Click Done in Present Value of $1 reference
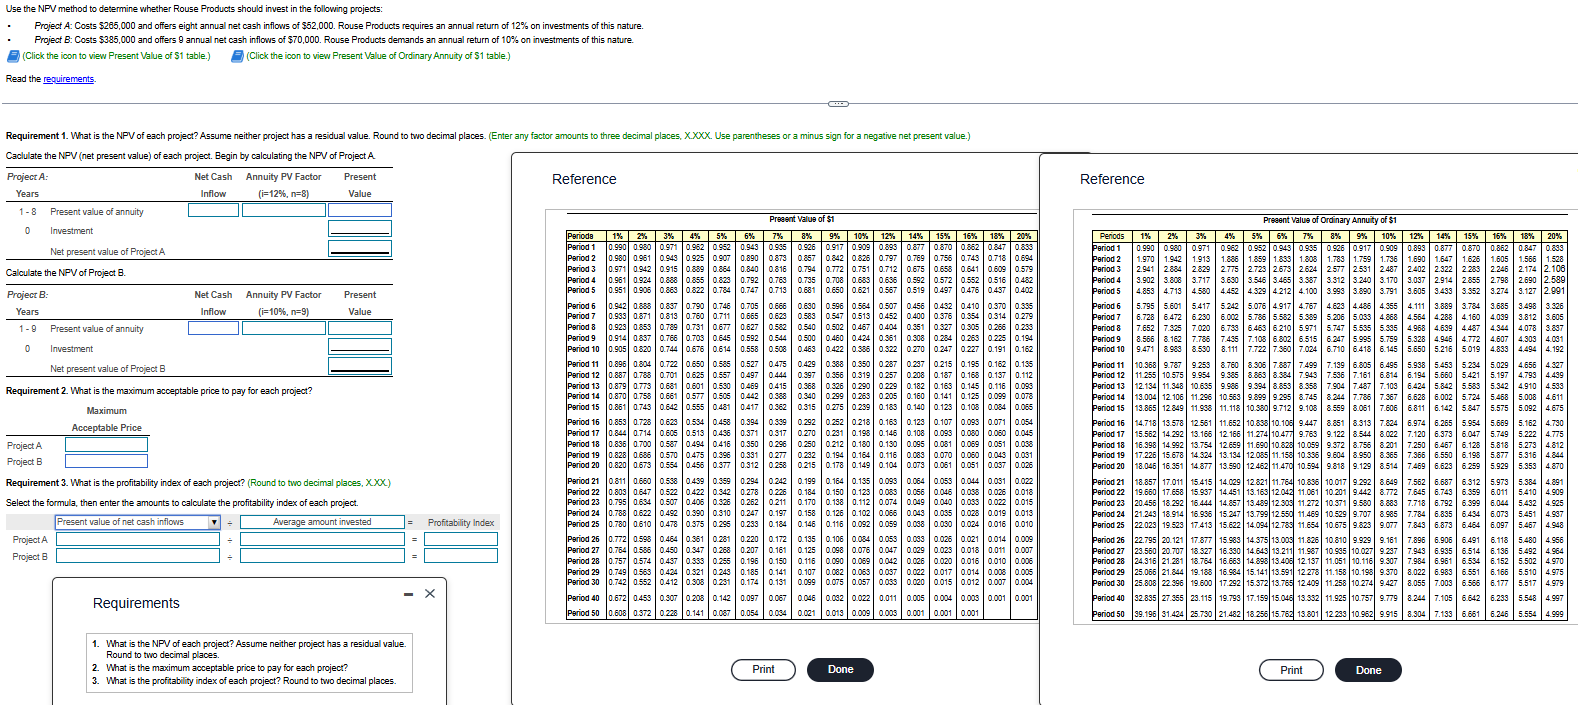The image size is (1578, 705). [x=841, y=669]
